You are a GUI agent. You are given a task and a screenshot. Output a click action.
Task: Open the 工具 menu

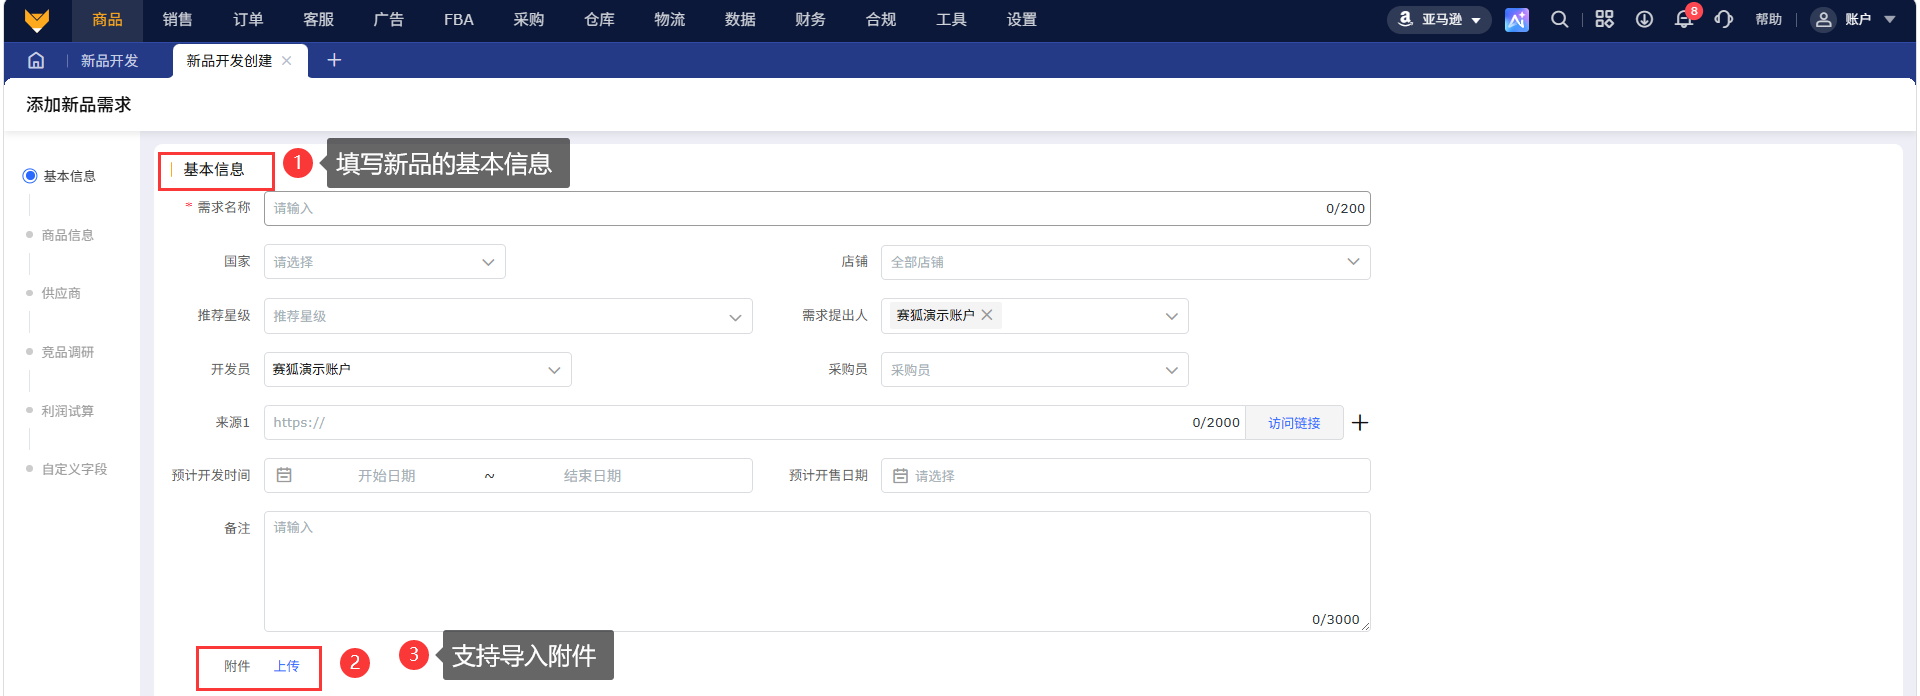click(951, 20)
